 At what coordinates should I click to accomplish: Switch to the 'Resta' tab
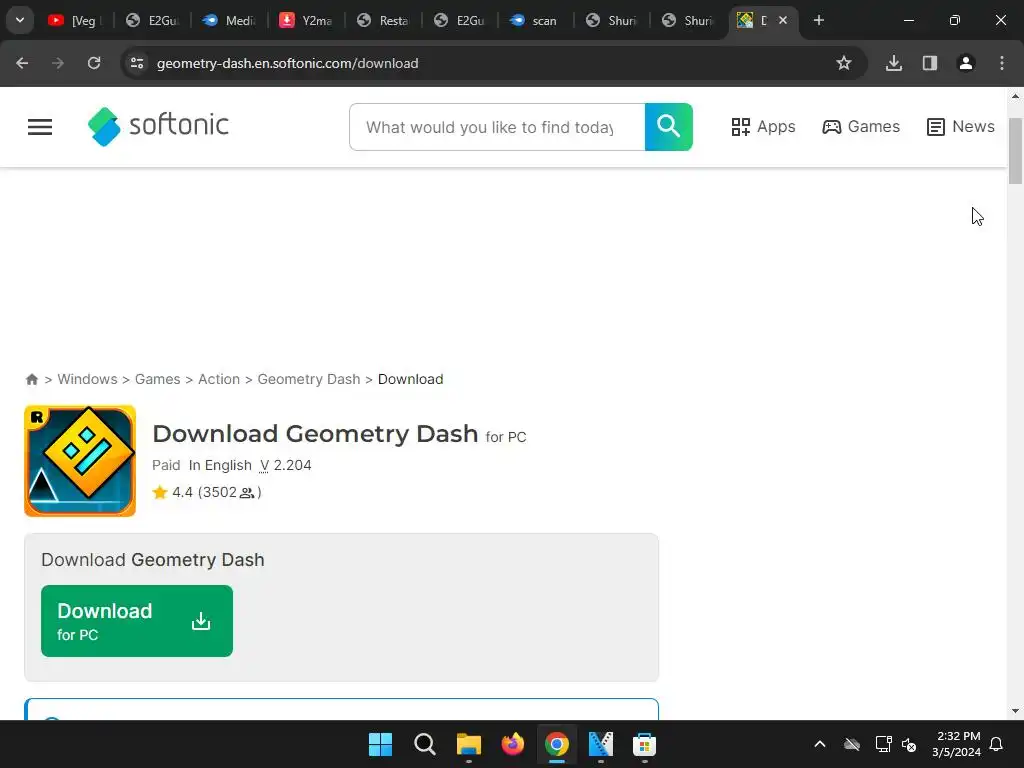coord(383,21)
